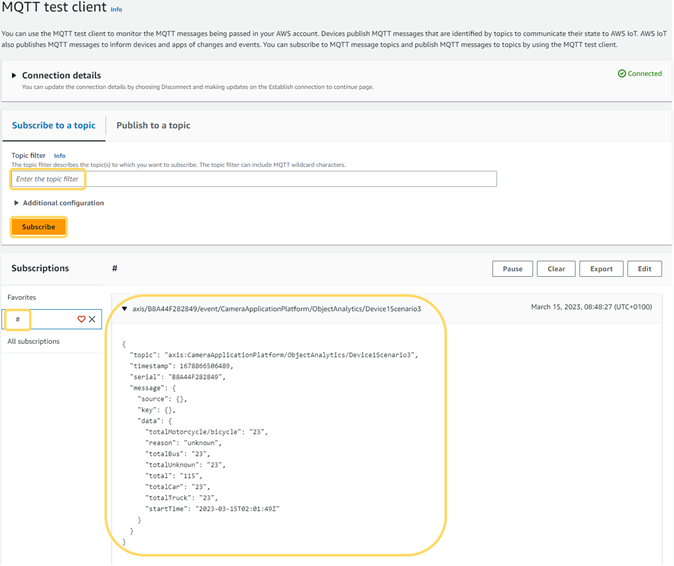This screenshot has width=674, height=566.
Task: Expand Additional configuration options
Action: click(x=16, y=203)
